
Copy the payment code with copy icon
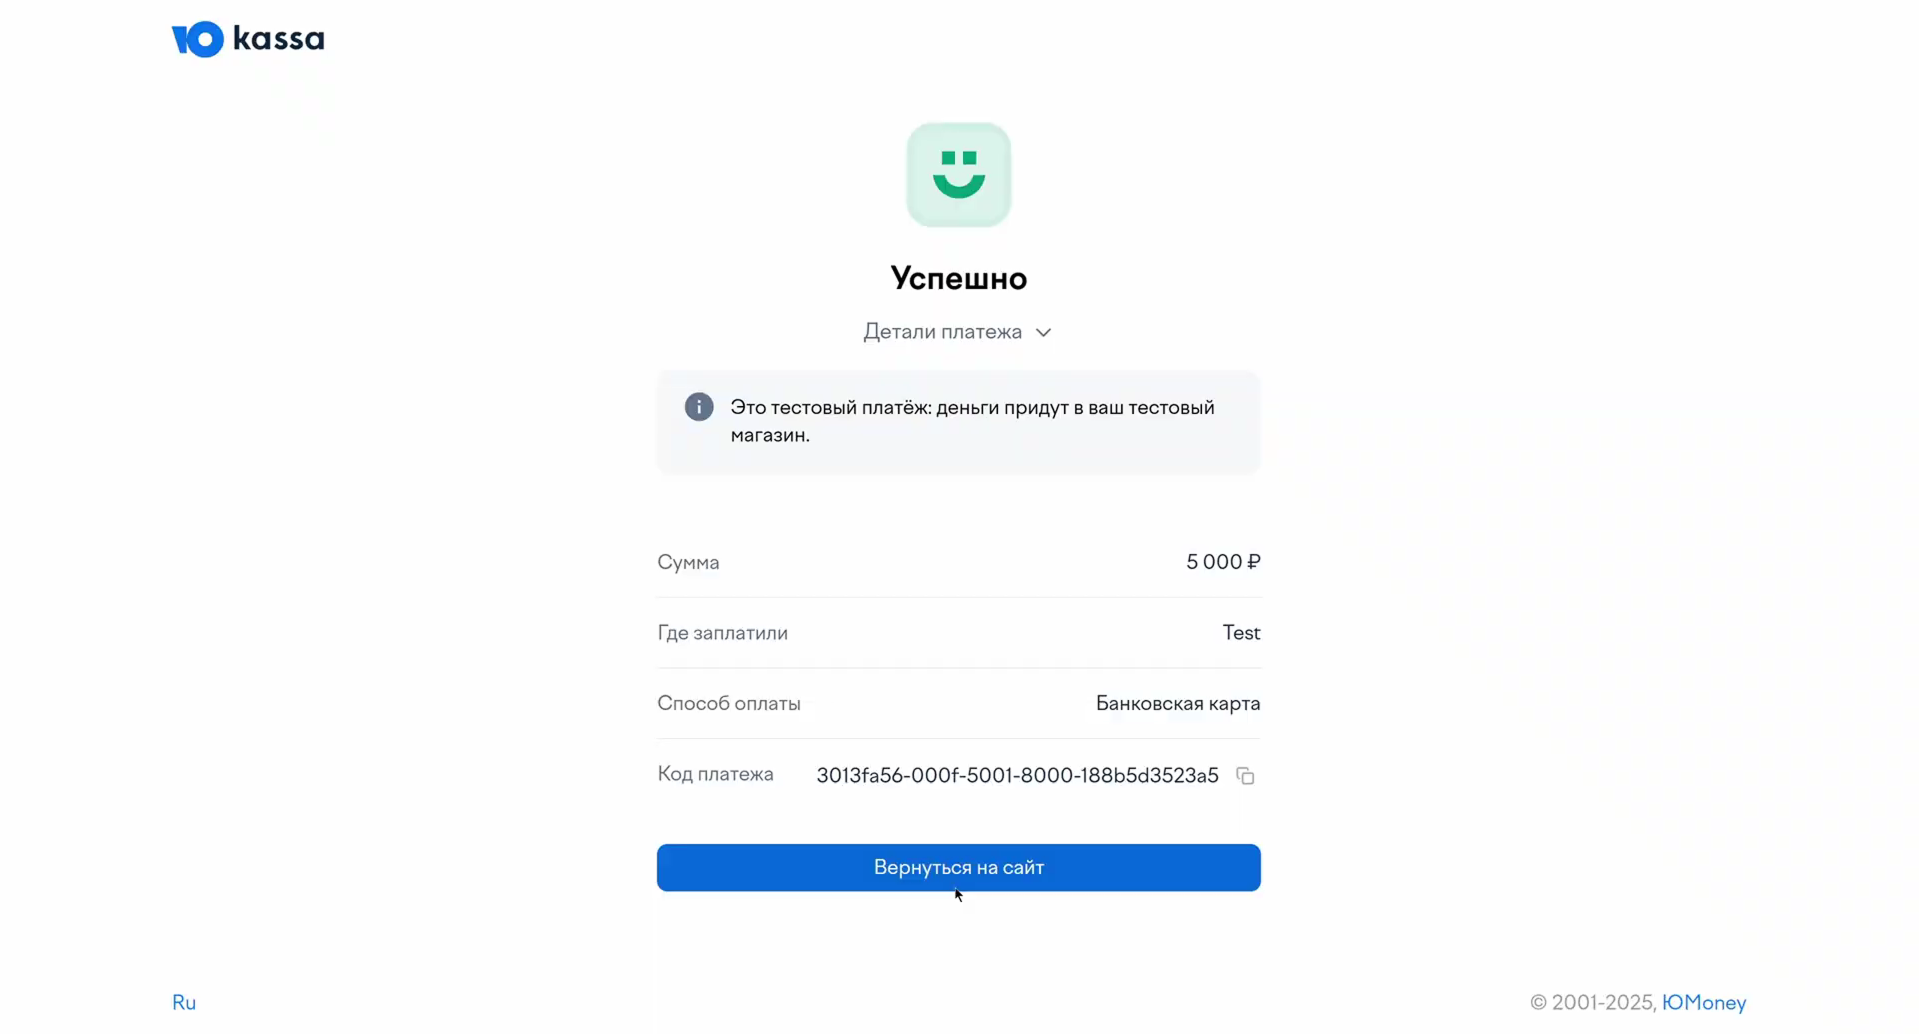(1245, 776)
